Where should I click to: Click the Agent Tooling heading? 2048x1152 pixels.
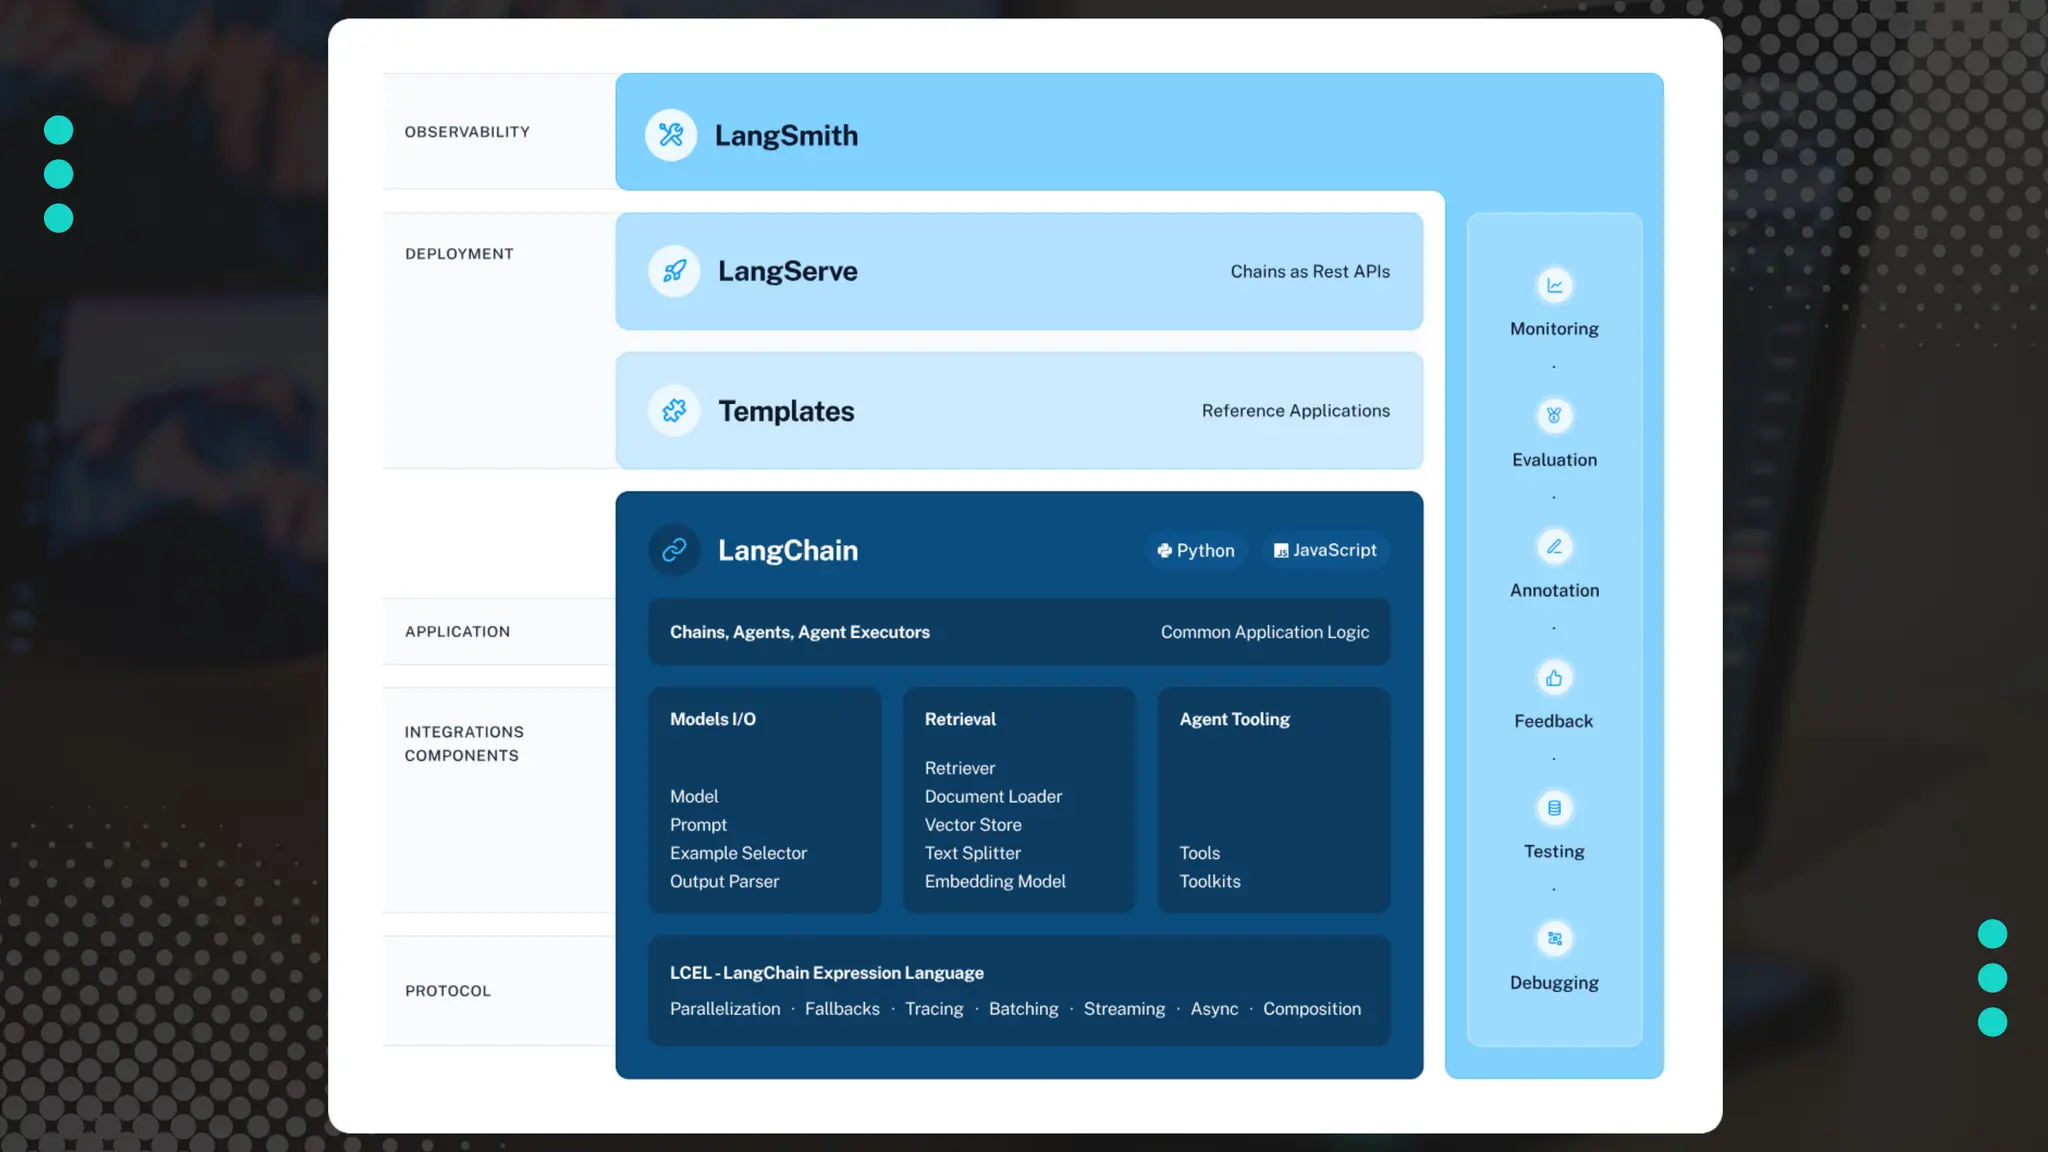coord(1234,720)
